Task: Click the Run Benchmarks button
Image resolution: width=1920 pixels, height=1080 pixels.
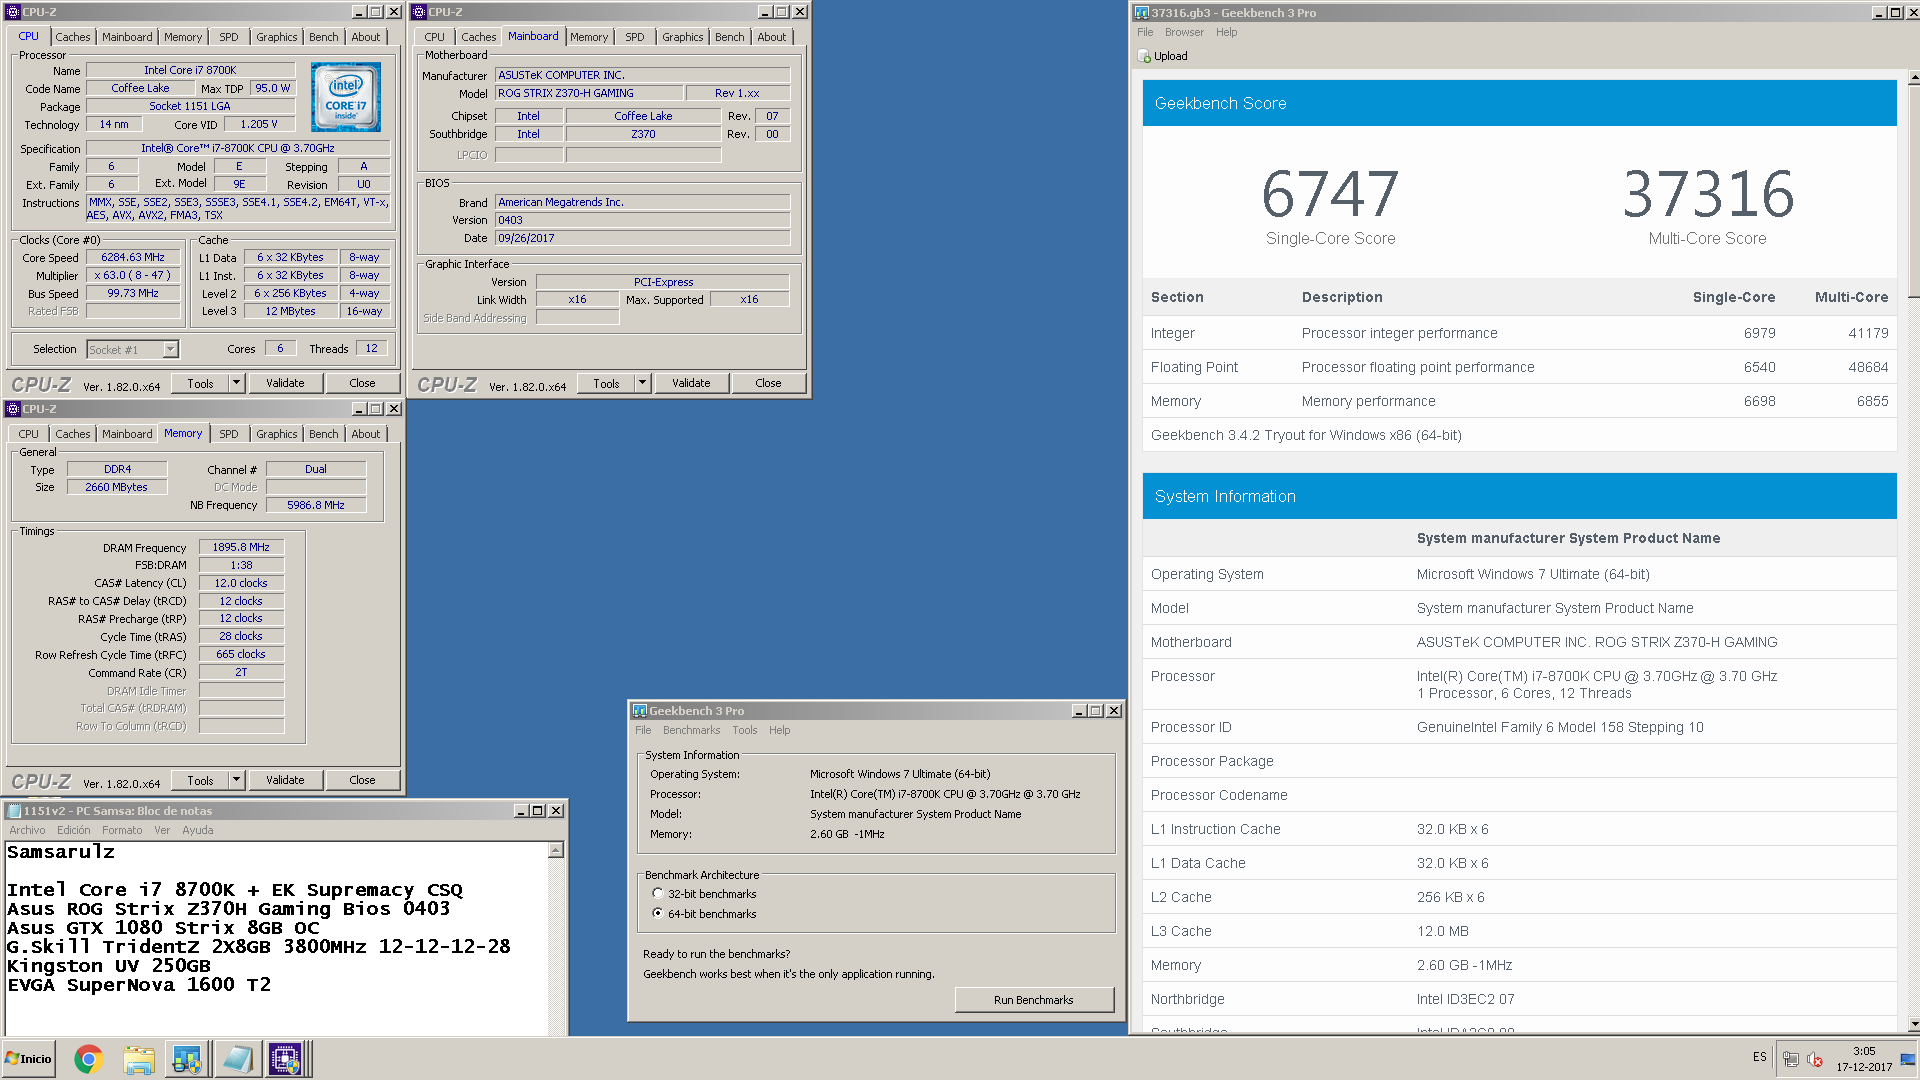Action: (x=1034, y=1000)
